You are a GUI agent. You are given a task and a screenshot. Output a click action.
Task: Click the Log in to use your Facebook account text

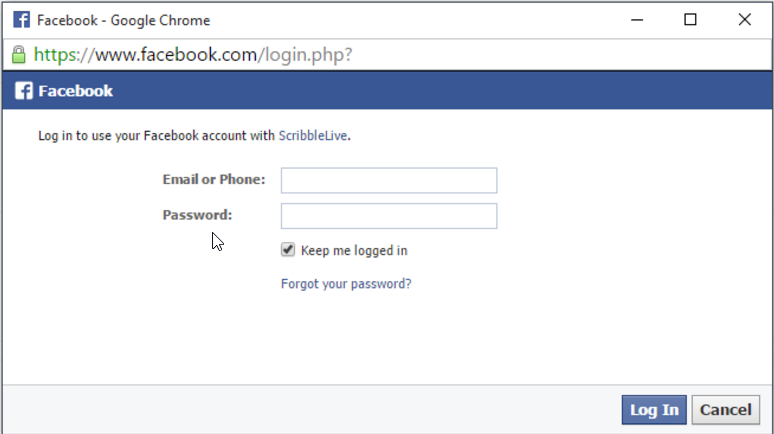(156, 136)
